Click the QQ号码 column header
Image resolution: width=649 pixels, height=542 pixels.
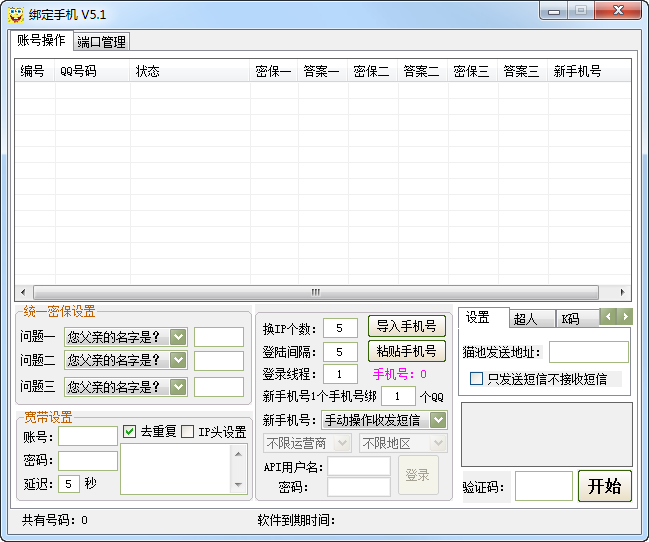tap(92, 71)
